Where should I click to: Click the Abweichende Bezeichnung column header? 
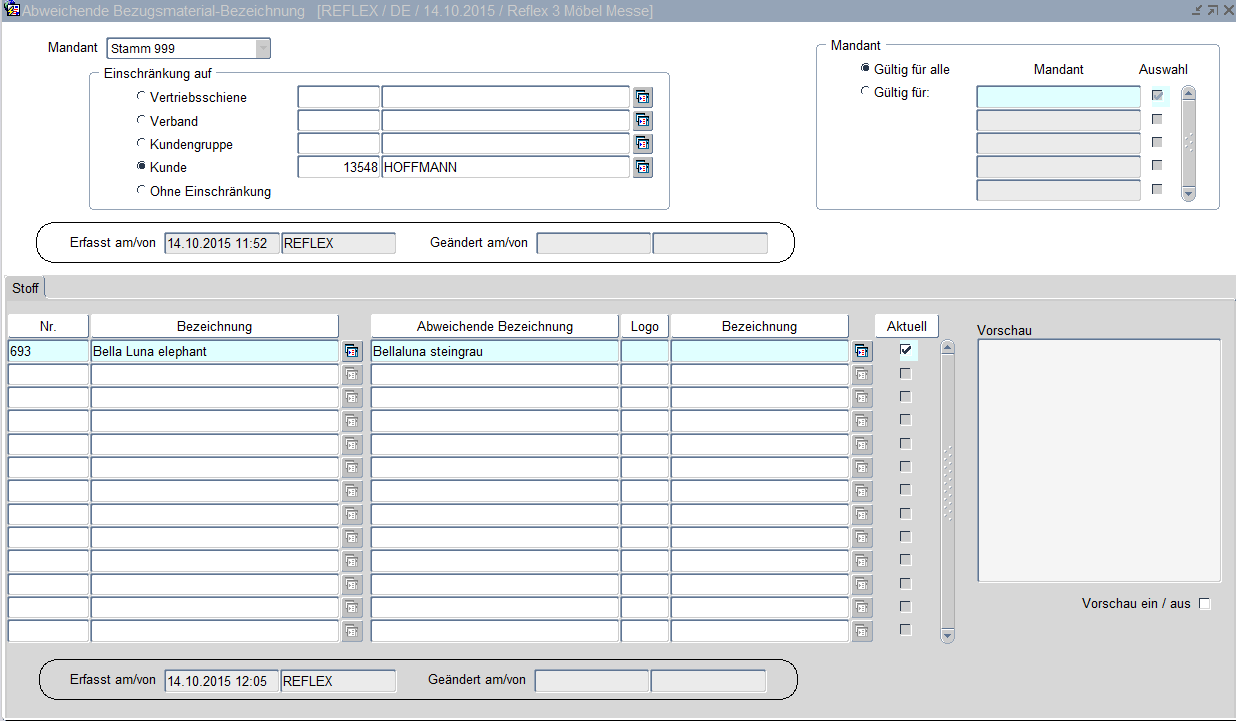click(494, 326)
